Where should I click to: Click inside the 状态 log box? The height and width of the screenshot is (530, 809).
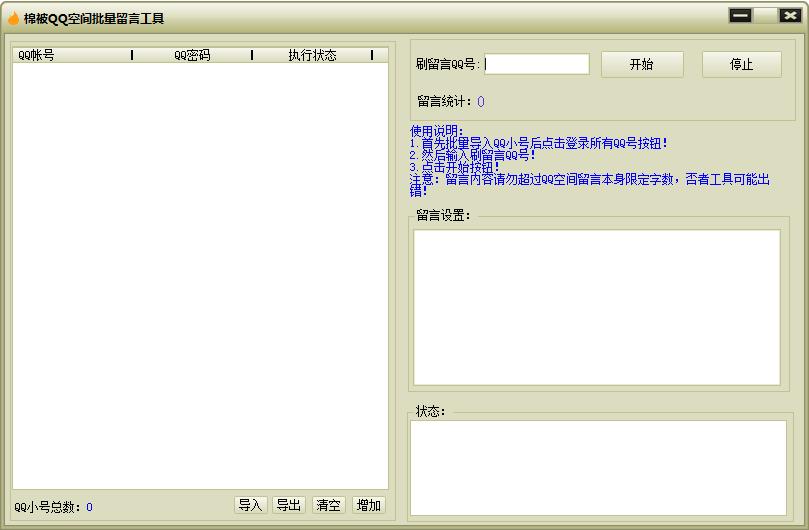click(598, 467)
